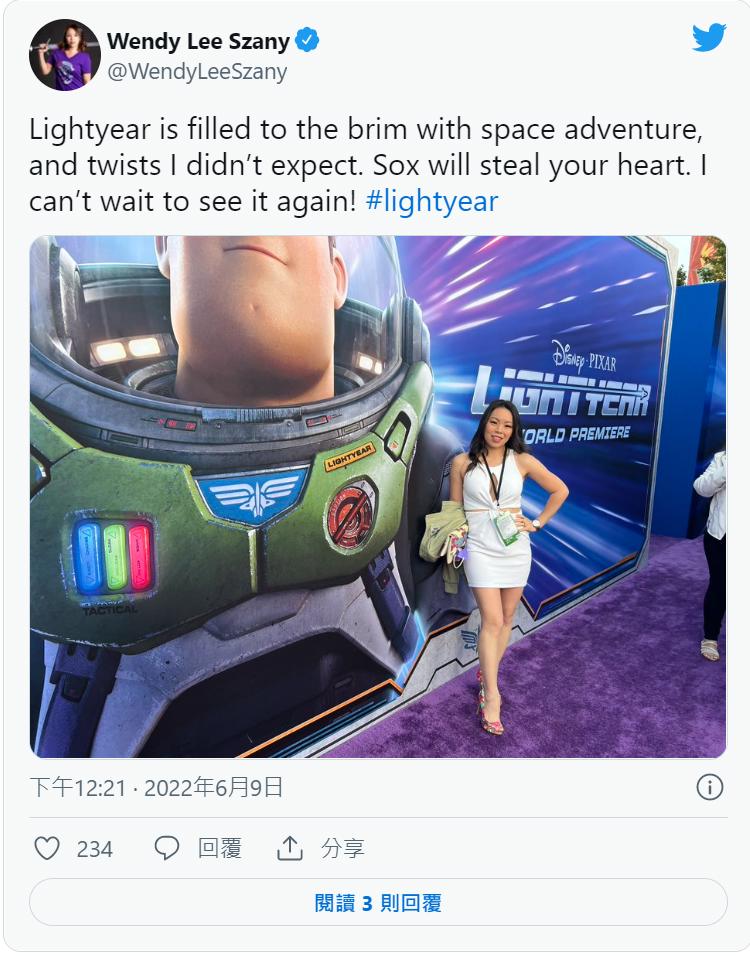Click the tweet info icon

click(710, 787)
